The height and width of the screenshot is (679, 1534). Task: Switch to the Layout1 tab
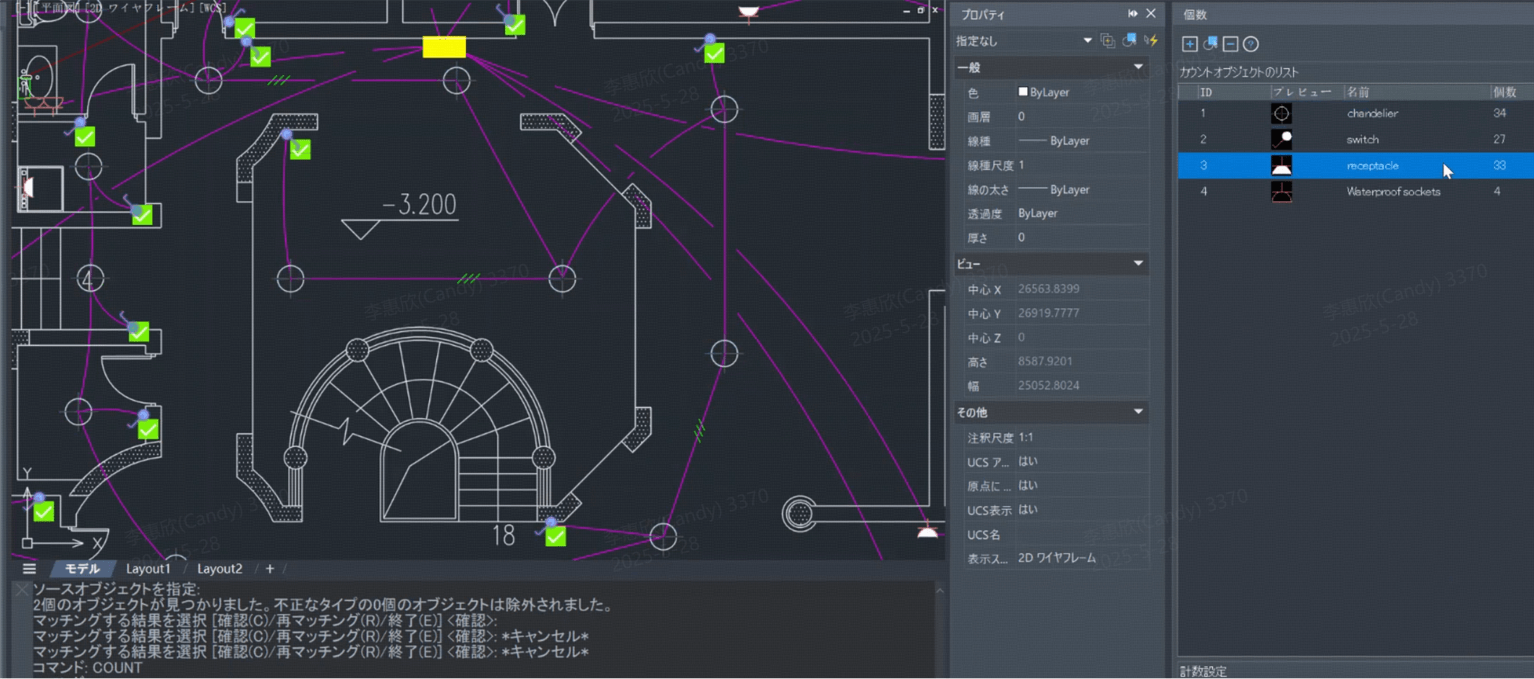tap(148, 569)
